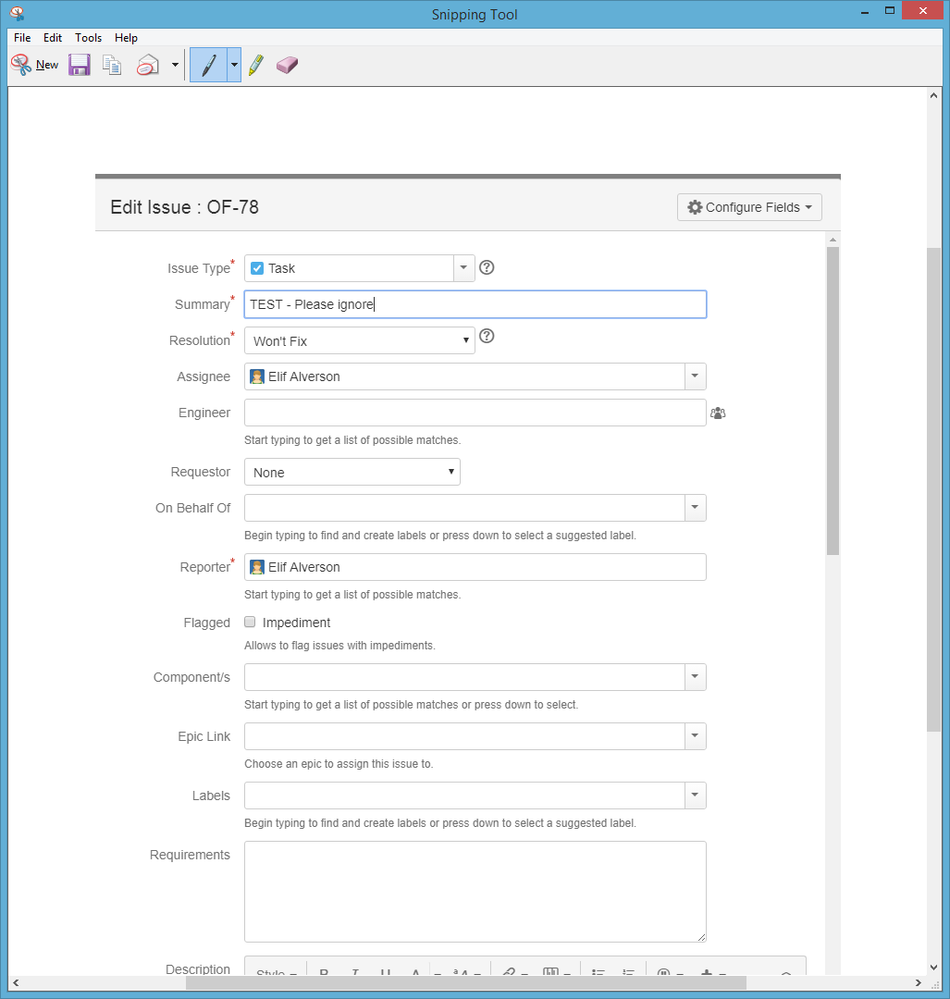Open the Resolution Won't Fix dropdown
950x999 pixels.
click(359, 341)
